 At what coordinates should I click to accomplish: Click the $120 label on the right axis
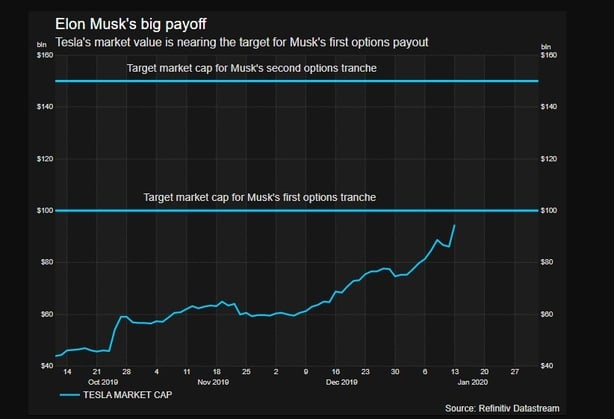(x=550, y=159)
